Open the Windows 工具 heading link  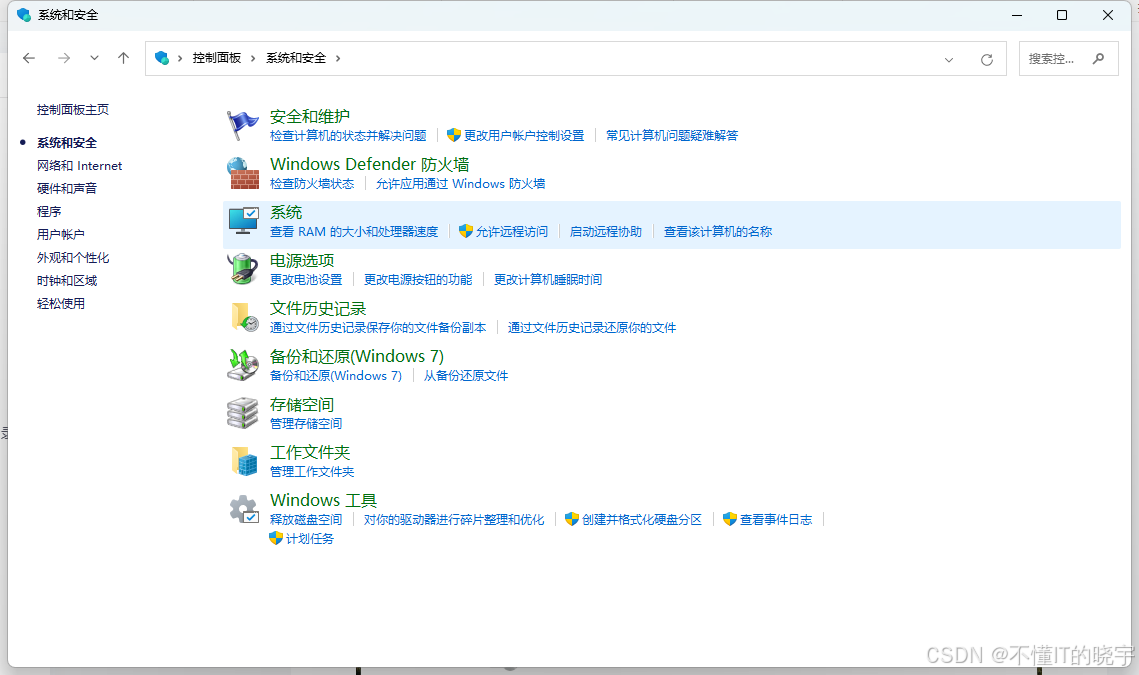click(x=323, y=500)
